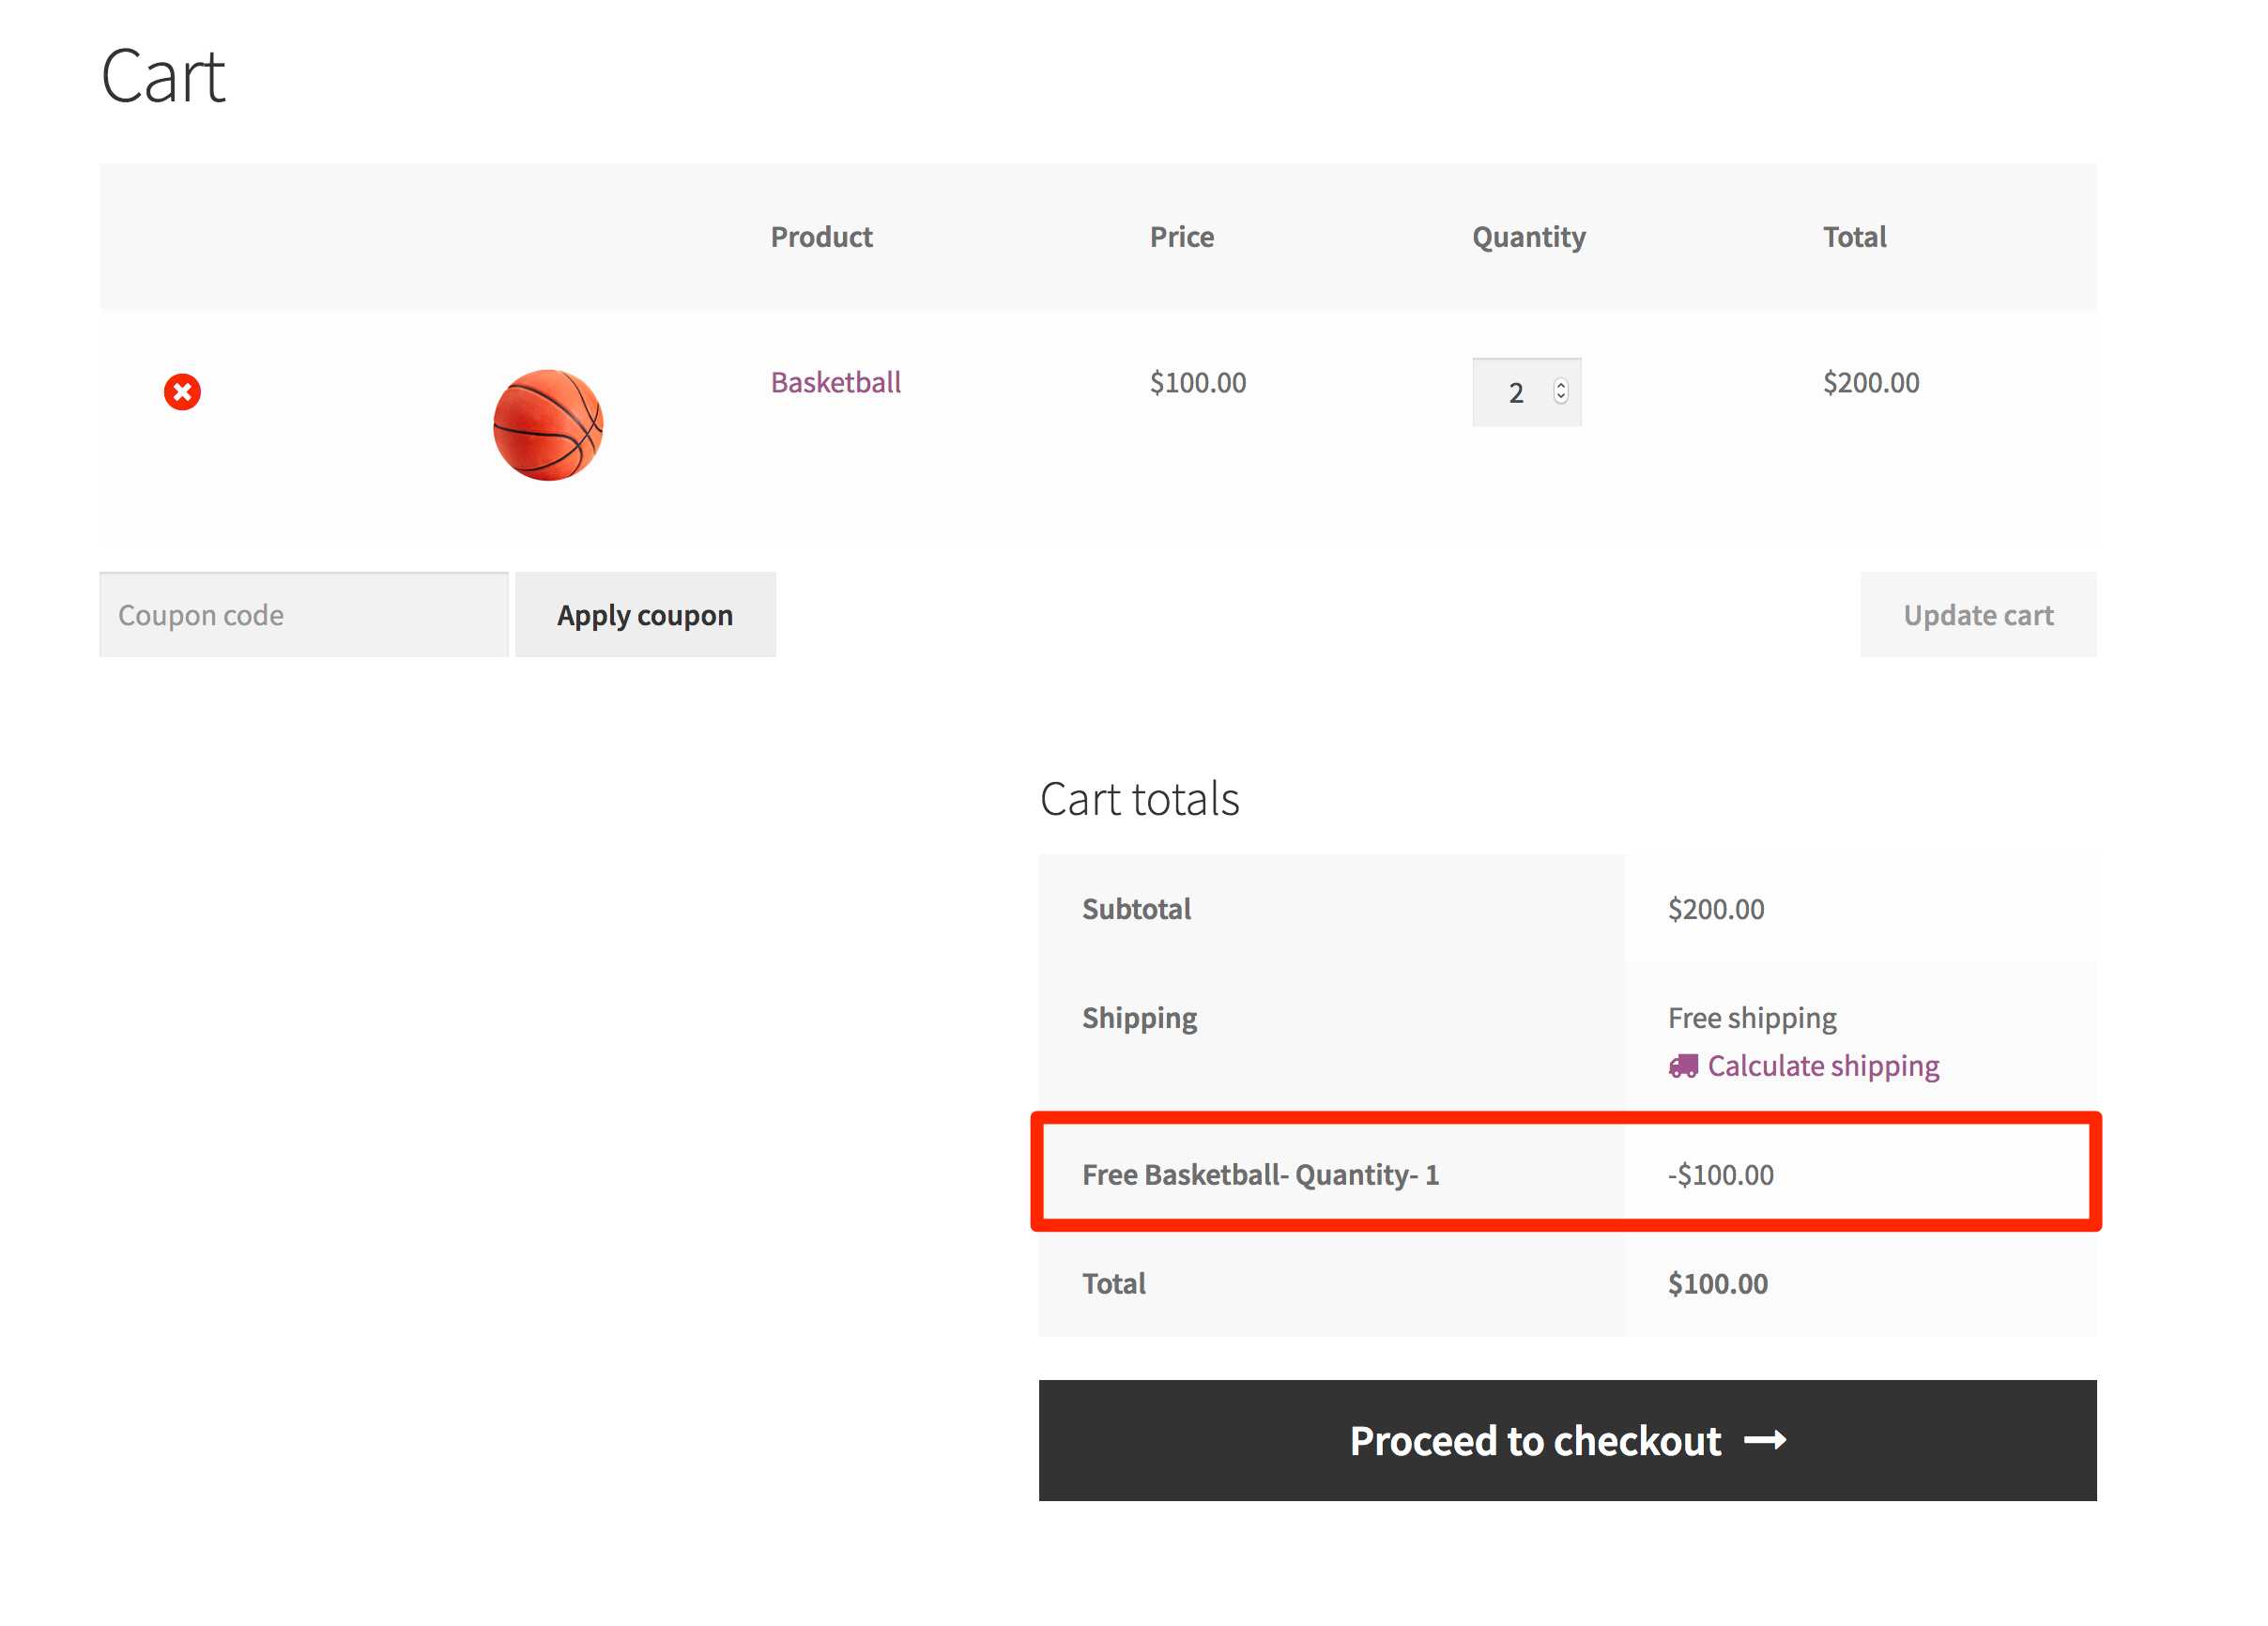This screenshot has width=2268, height=1626.
Task: Proceed to checkout
Action: coord(1567,1440)
